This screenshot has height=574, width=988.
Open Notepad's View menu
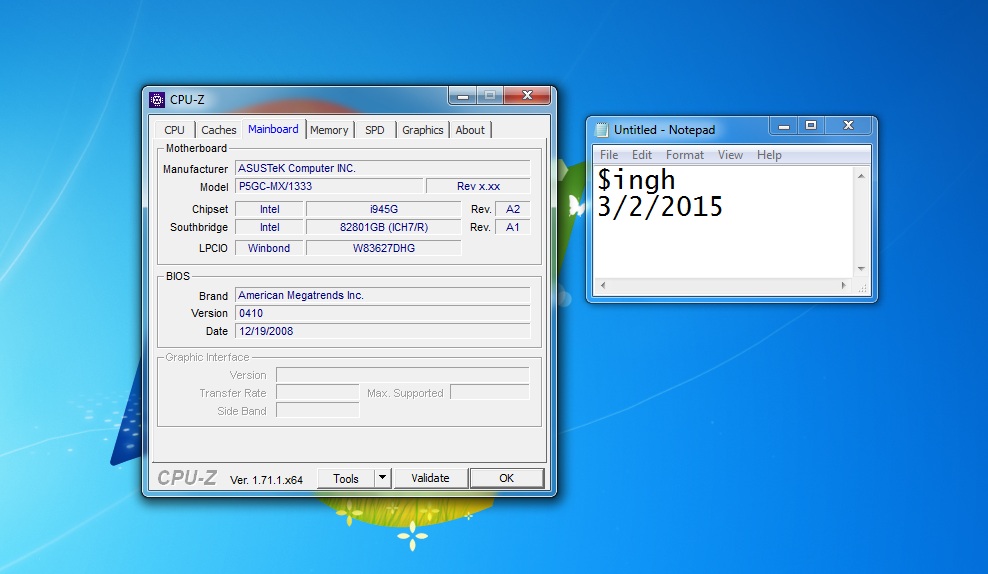[x=730, y=155]
